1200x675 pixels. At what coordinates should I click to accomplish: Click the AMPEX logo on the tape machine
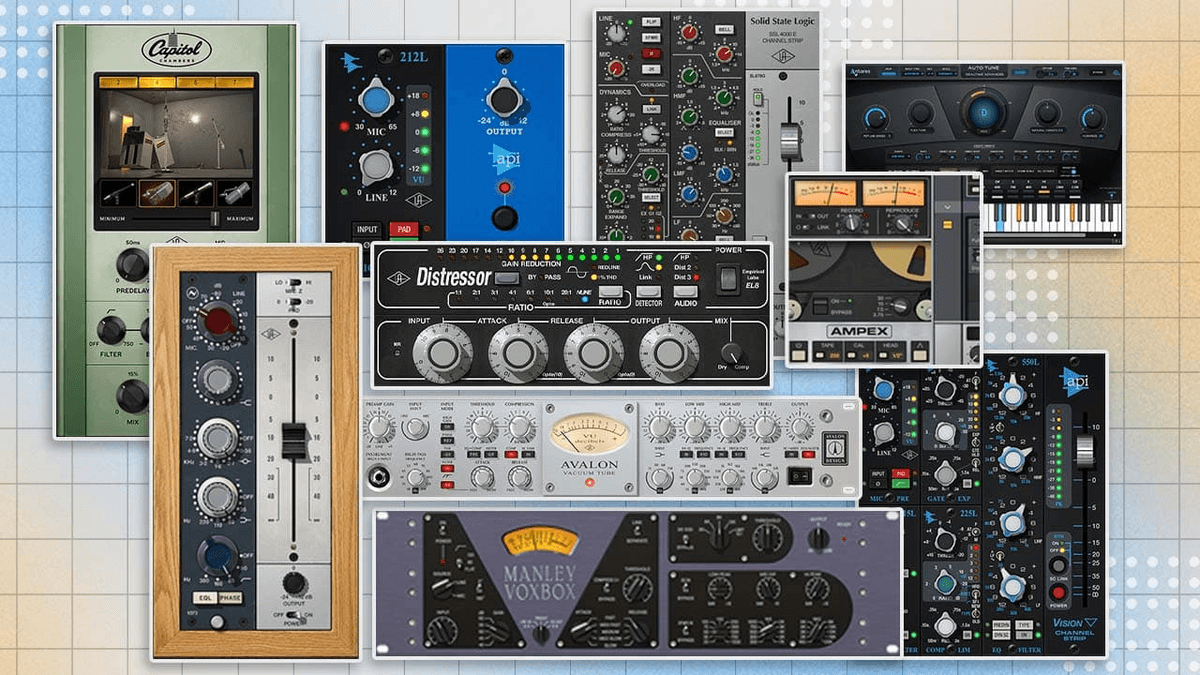[x=859, y=330]
